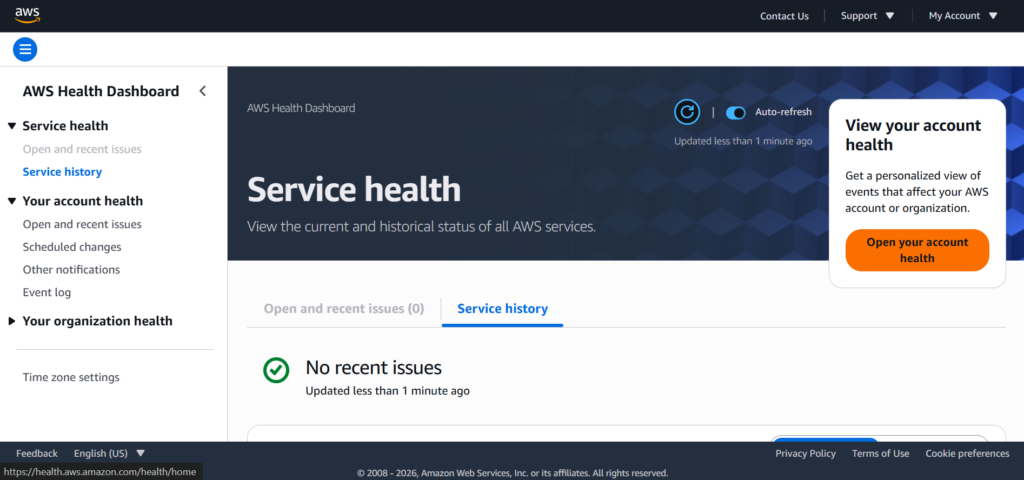Collapse the Service health section
This screenshot has height=480, width=1024.
tap(12, 126)
